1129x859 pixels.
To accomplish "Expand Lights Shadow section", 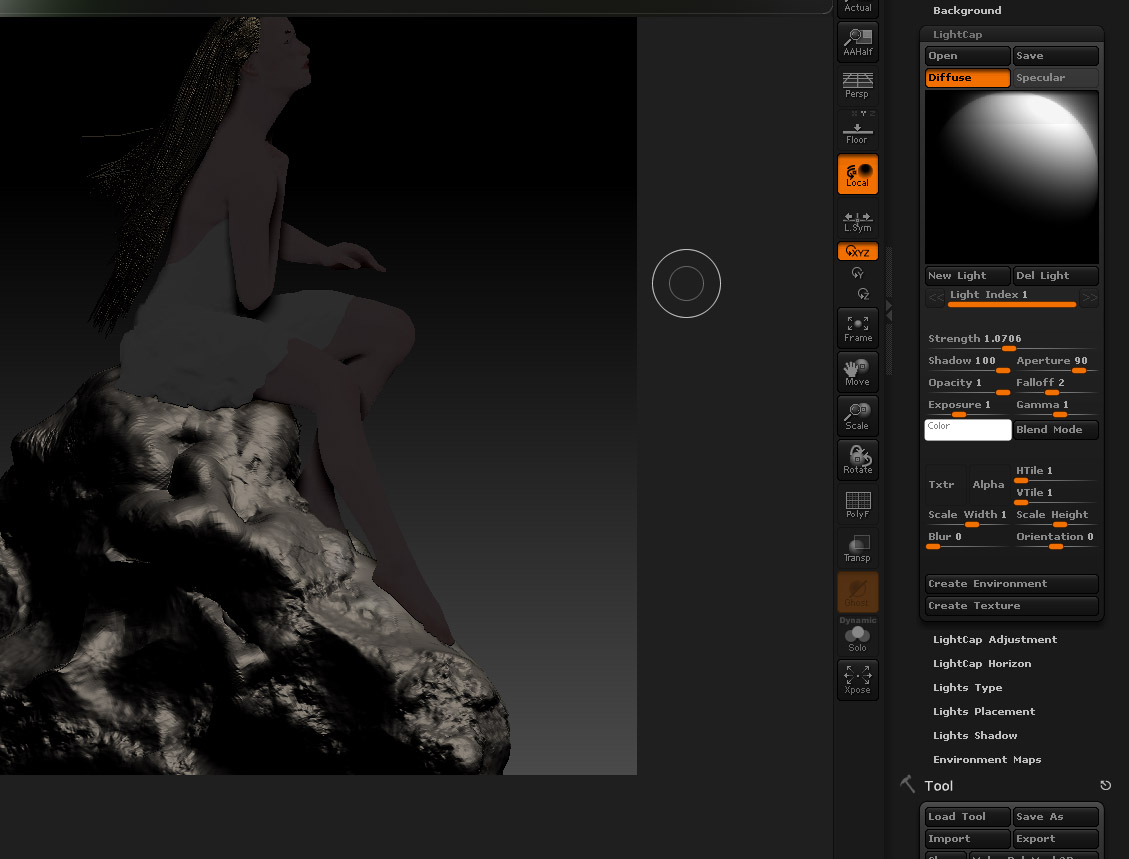I will tap(975, 735).
